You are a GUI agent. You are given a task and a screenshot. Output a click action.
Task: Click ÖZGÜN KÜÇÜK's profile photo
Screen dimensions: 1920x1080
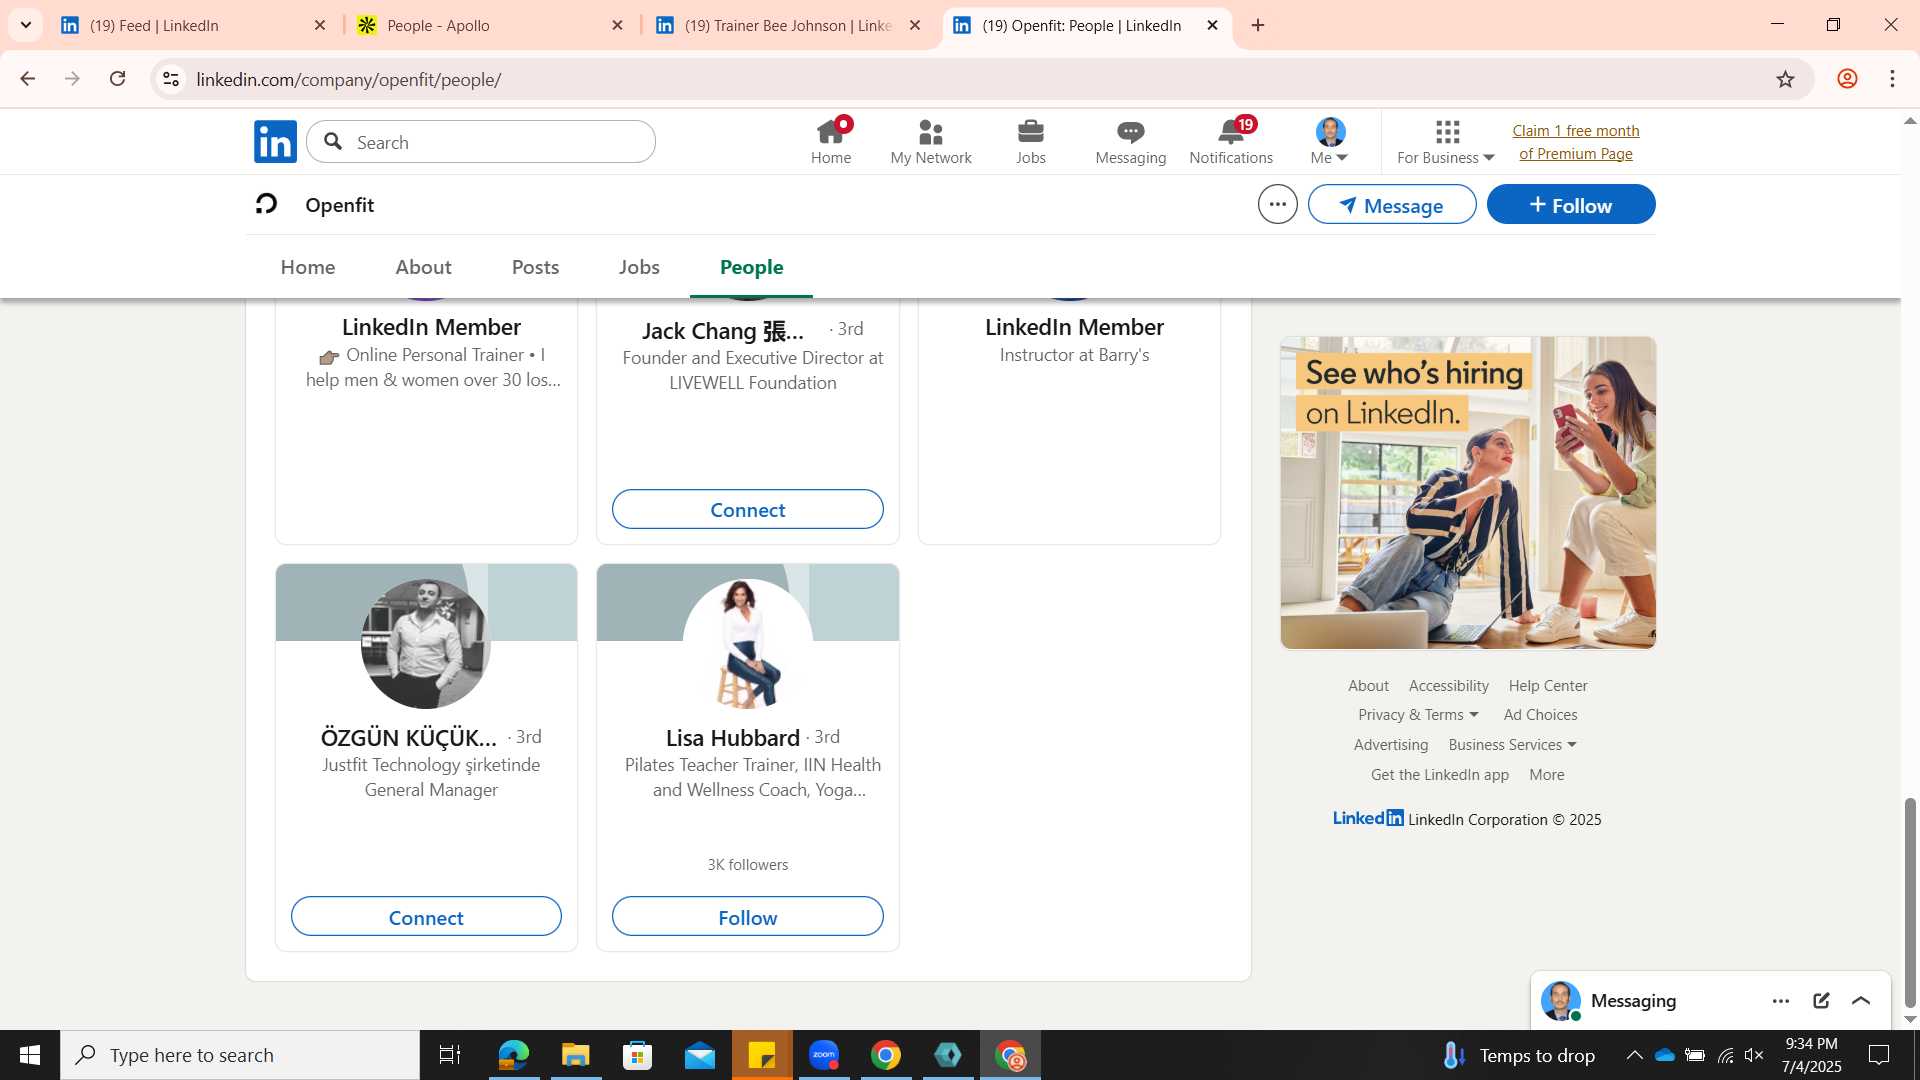[x=426, y=644]
